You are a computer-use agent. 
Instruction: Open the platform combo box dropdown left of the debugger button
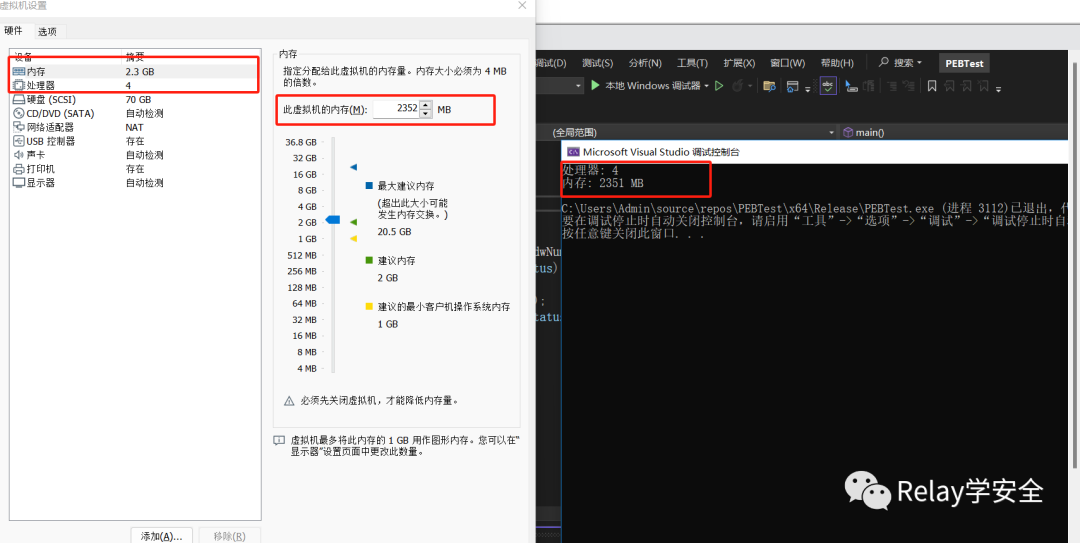click(579, 86)
